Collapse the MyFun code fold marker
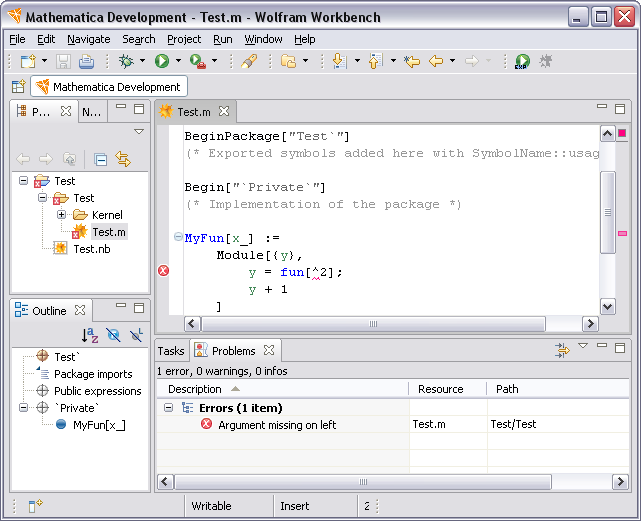The width and height of the screenshot is (641, 521). 178,236
